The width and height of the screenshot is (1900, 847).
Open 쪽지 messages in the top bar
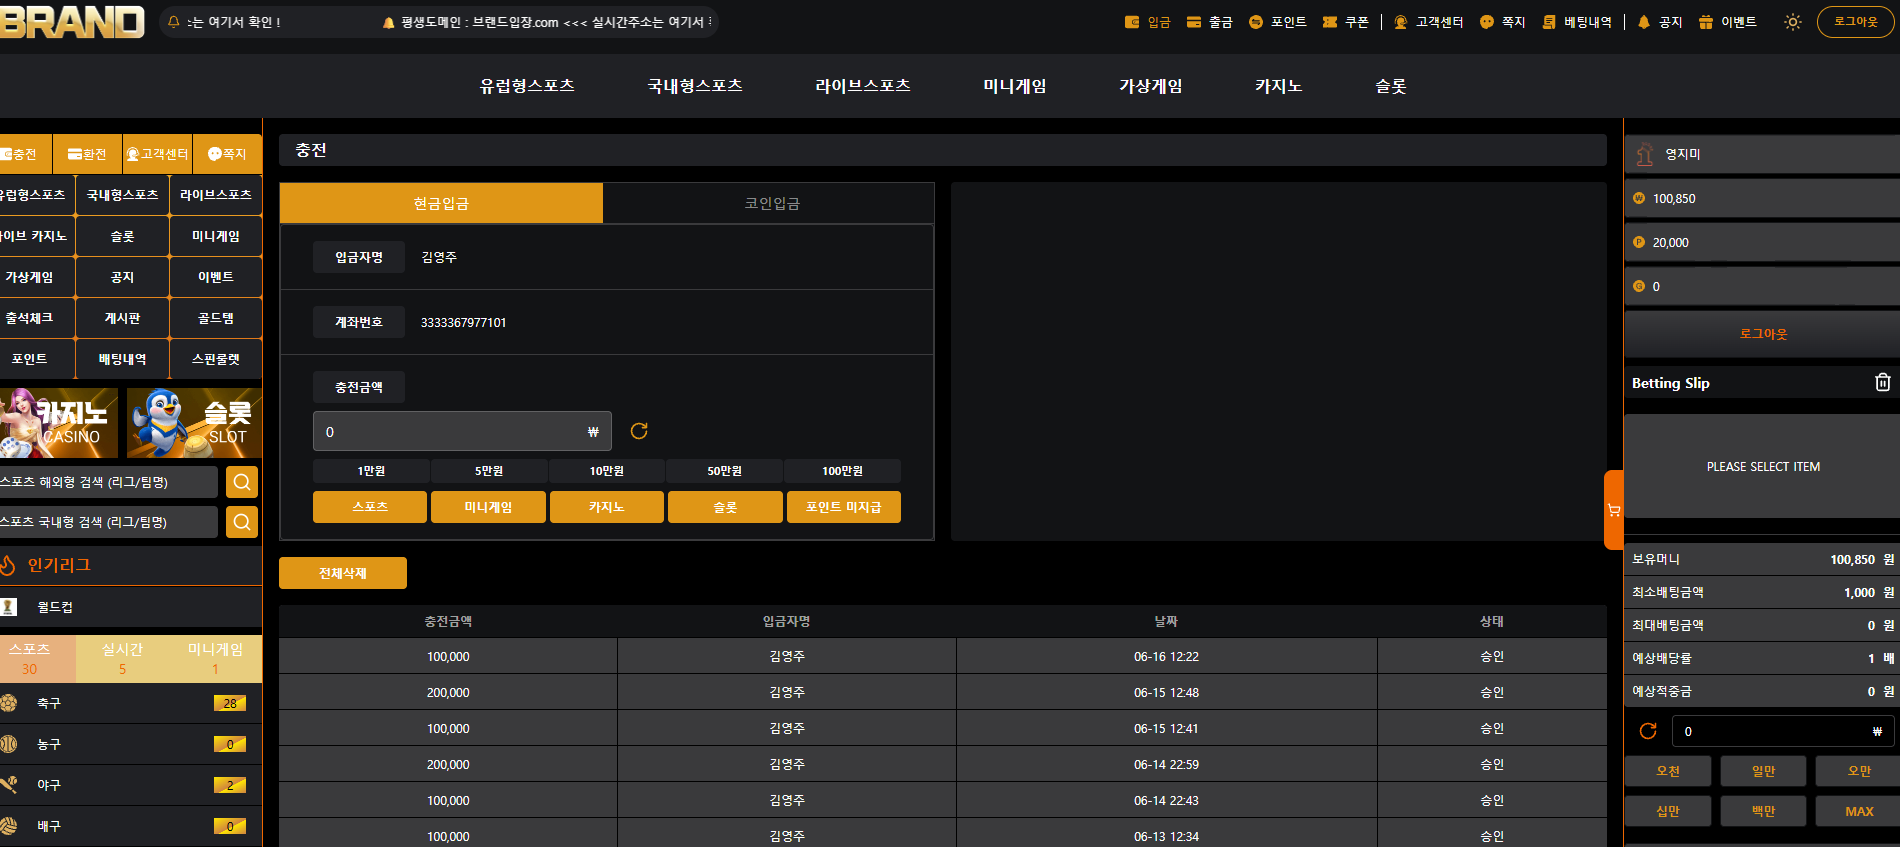(x=1502, y=22)
